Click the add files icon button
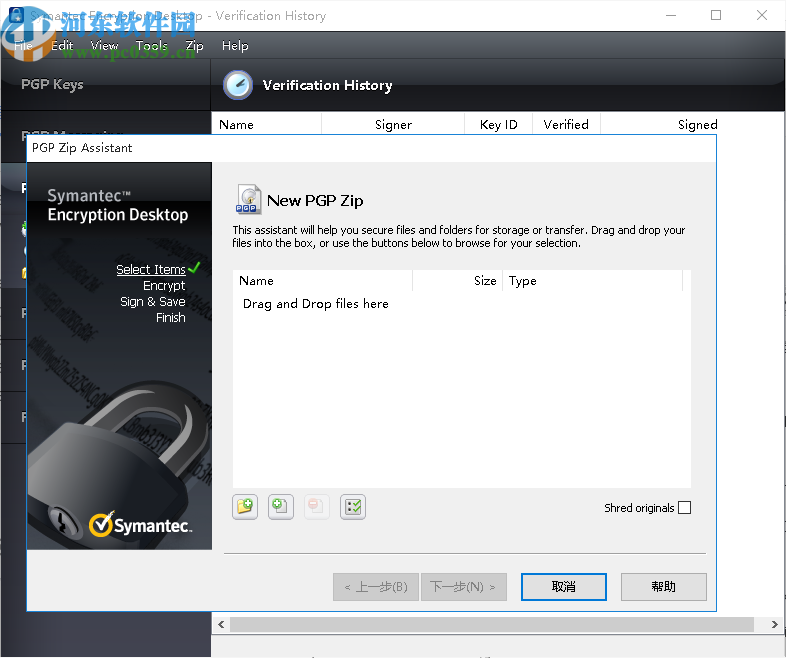This screenshot has height=658, width=786. 281,507
